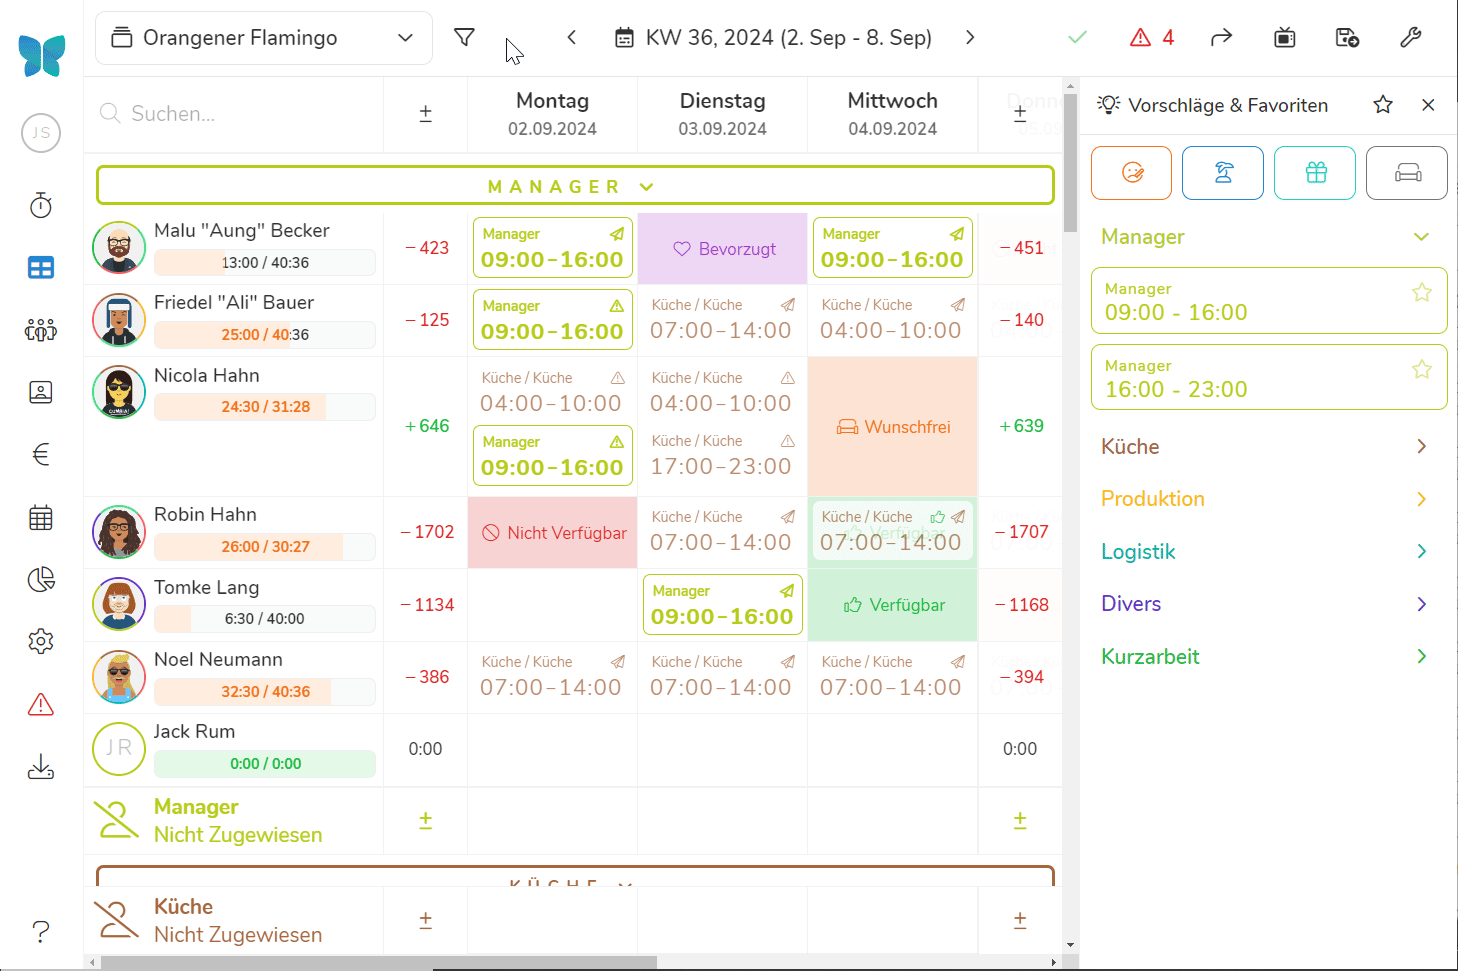Image resolution: width=1458 pixels, height=971 pixels.
Task: Click the stopwatch time tracking sidebar icon
Action: click(x=41, y=206)
